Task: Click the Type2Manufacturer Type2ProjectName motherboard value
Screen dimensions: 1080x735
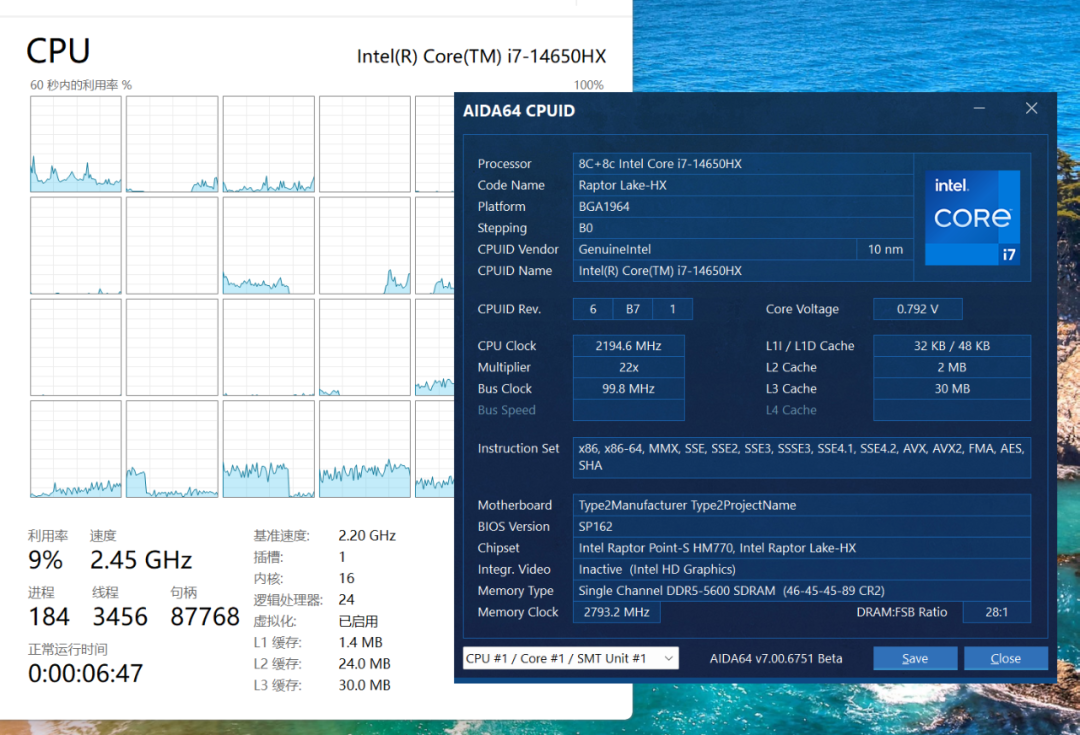Action: pos(802,505)
